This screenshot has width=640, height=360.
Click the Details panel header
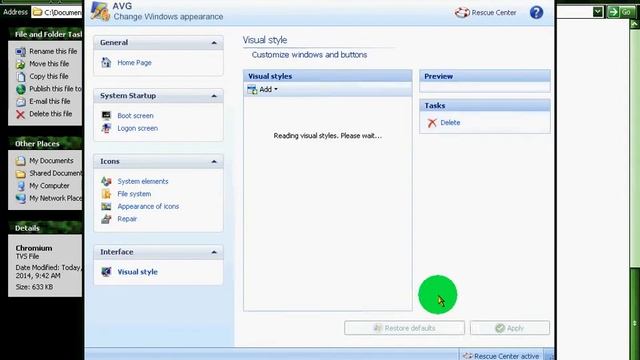(x=45, y=228)
